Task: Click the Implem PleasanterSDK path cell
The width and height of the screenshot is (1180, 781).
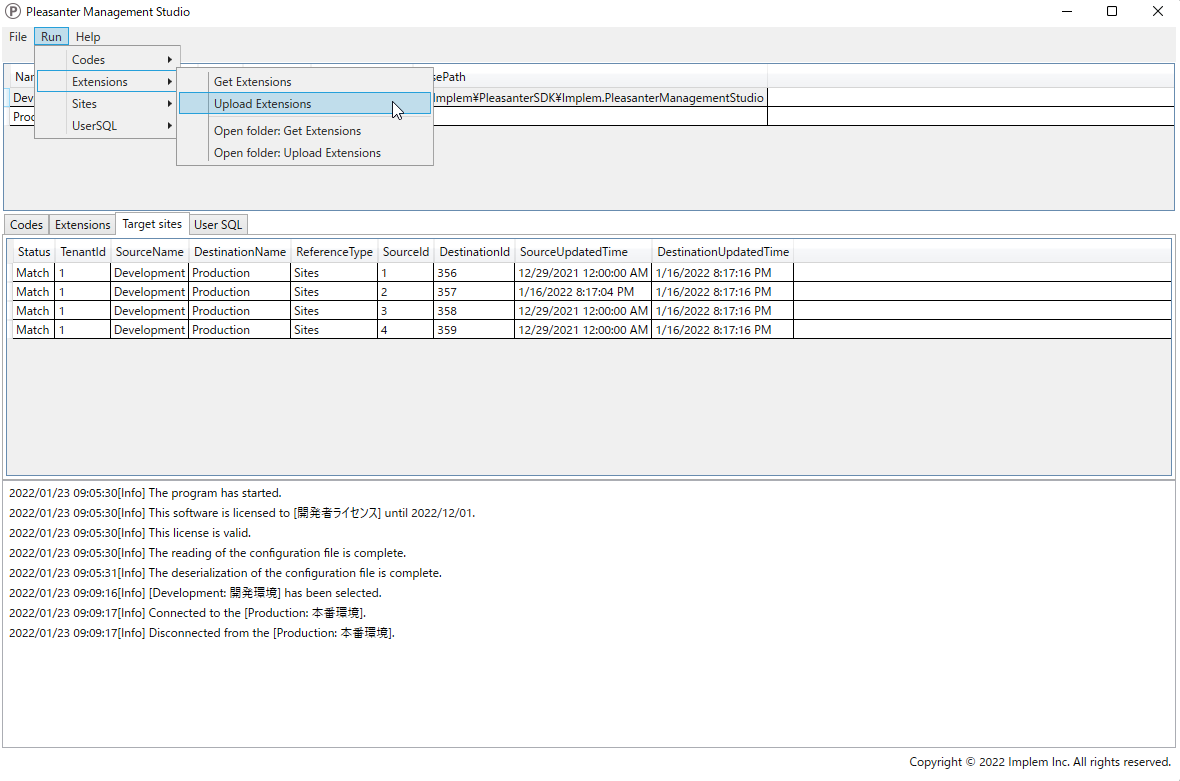Action: [x=598, y=98]
